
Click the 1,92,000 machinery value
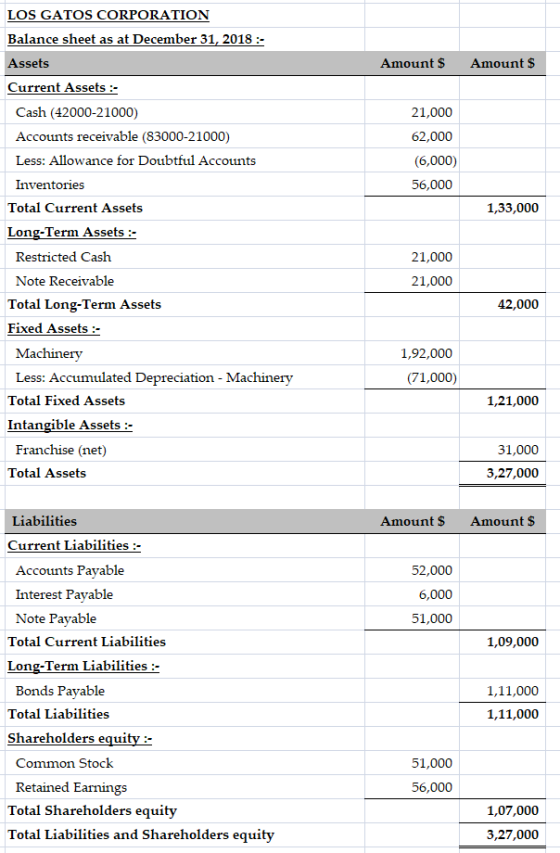(x=427, y=354)
